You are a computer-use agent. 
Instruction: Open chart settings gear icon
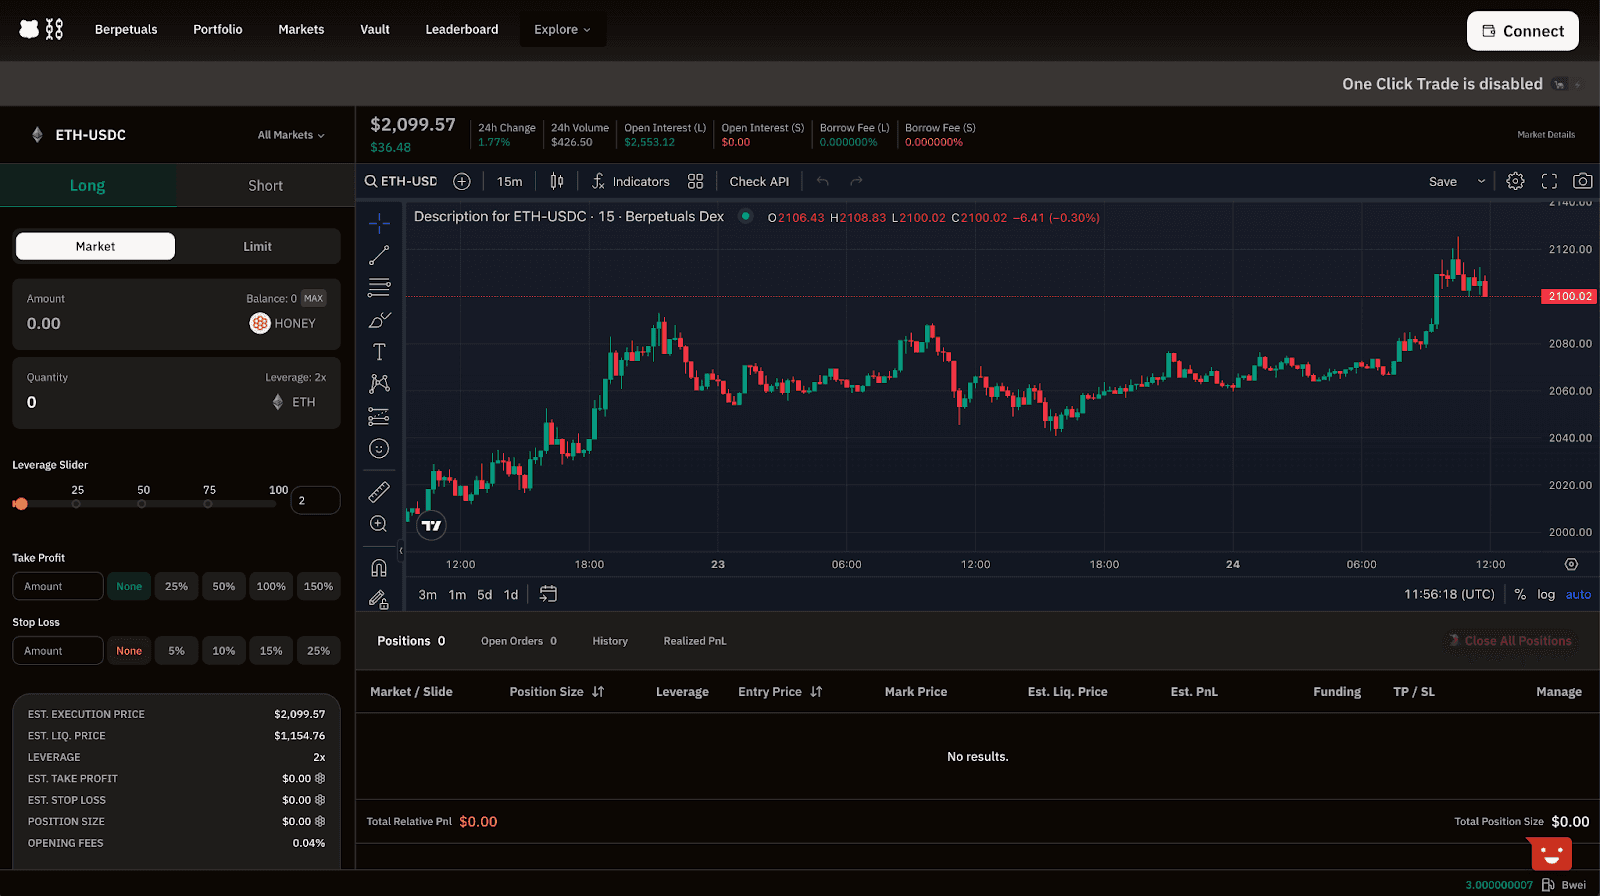click(x=1515, y=181)
